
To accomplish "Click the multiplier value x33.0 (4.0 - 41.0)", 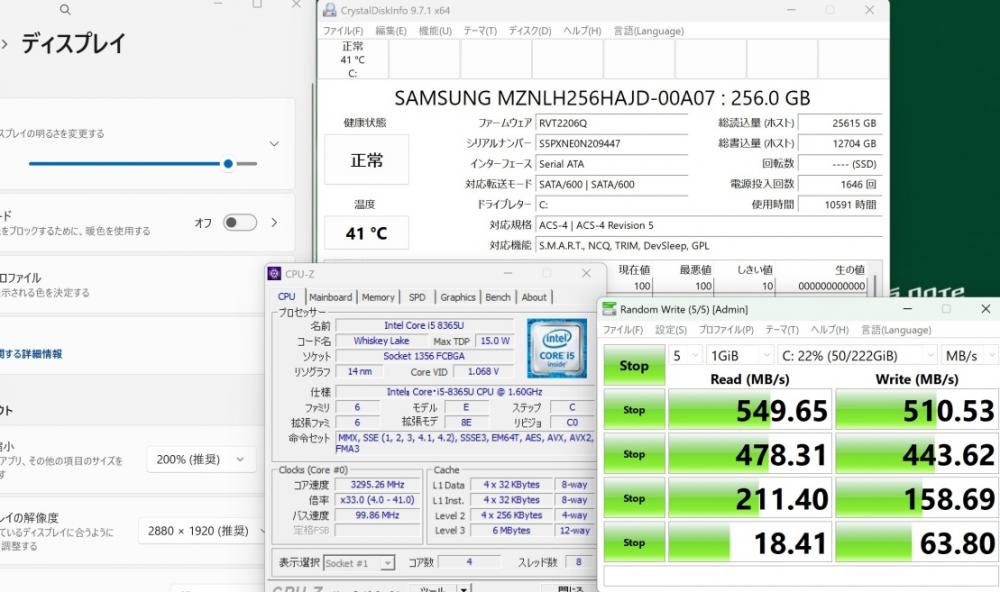I will tap(377, 500).
